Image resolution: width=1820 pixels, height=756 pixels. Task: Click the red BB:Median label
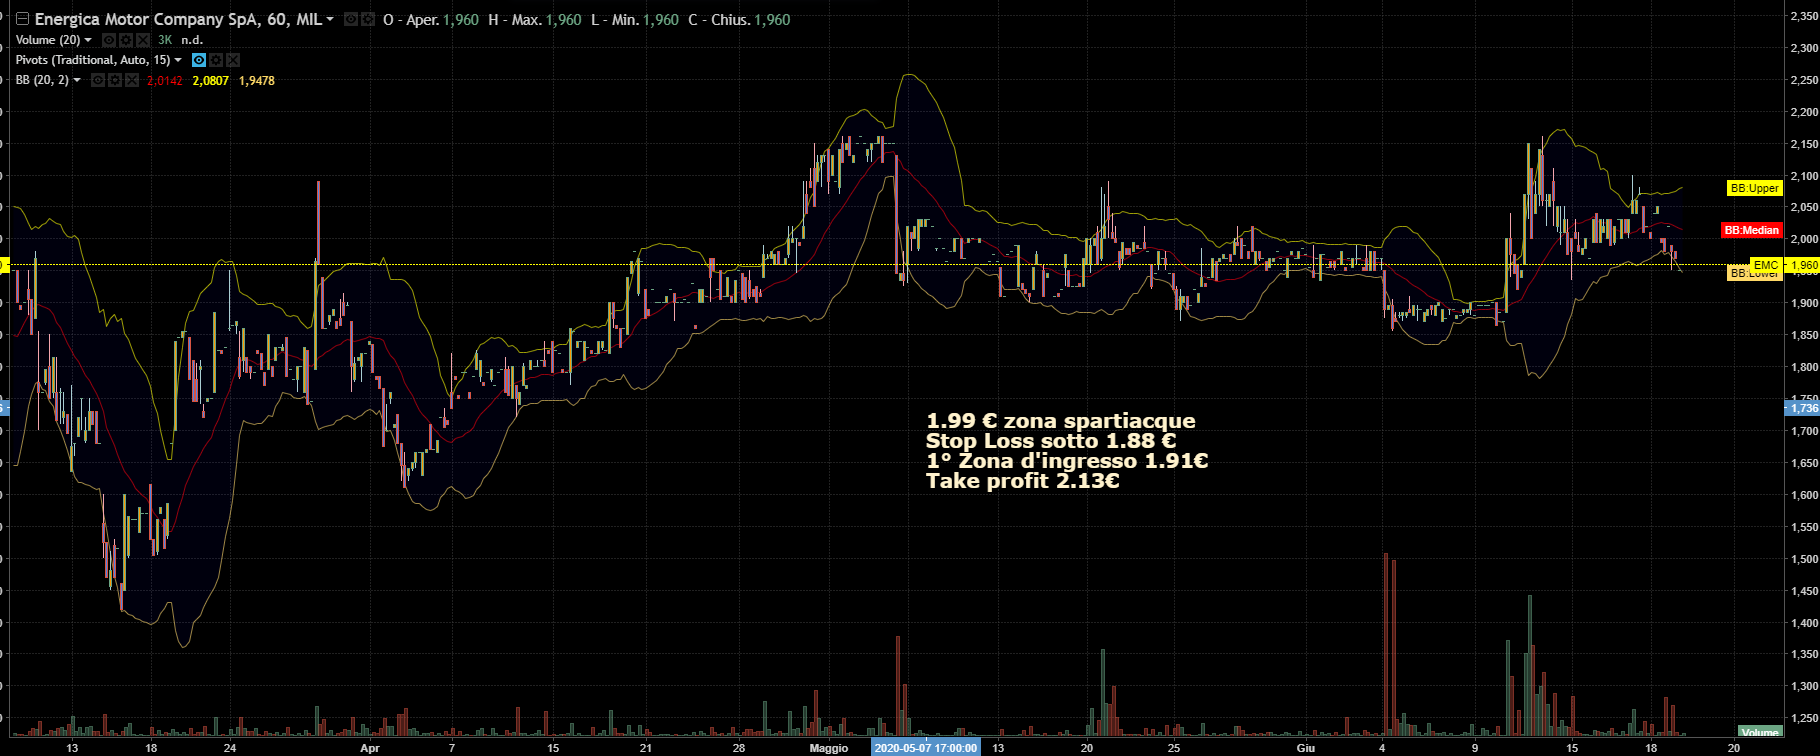1751,230
